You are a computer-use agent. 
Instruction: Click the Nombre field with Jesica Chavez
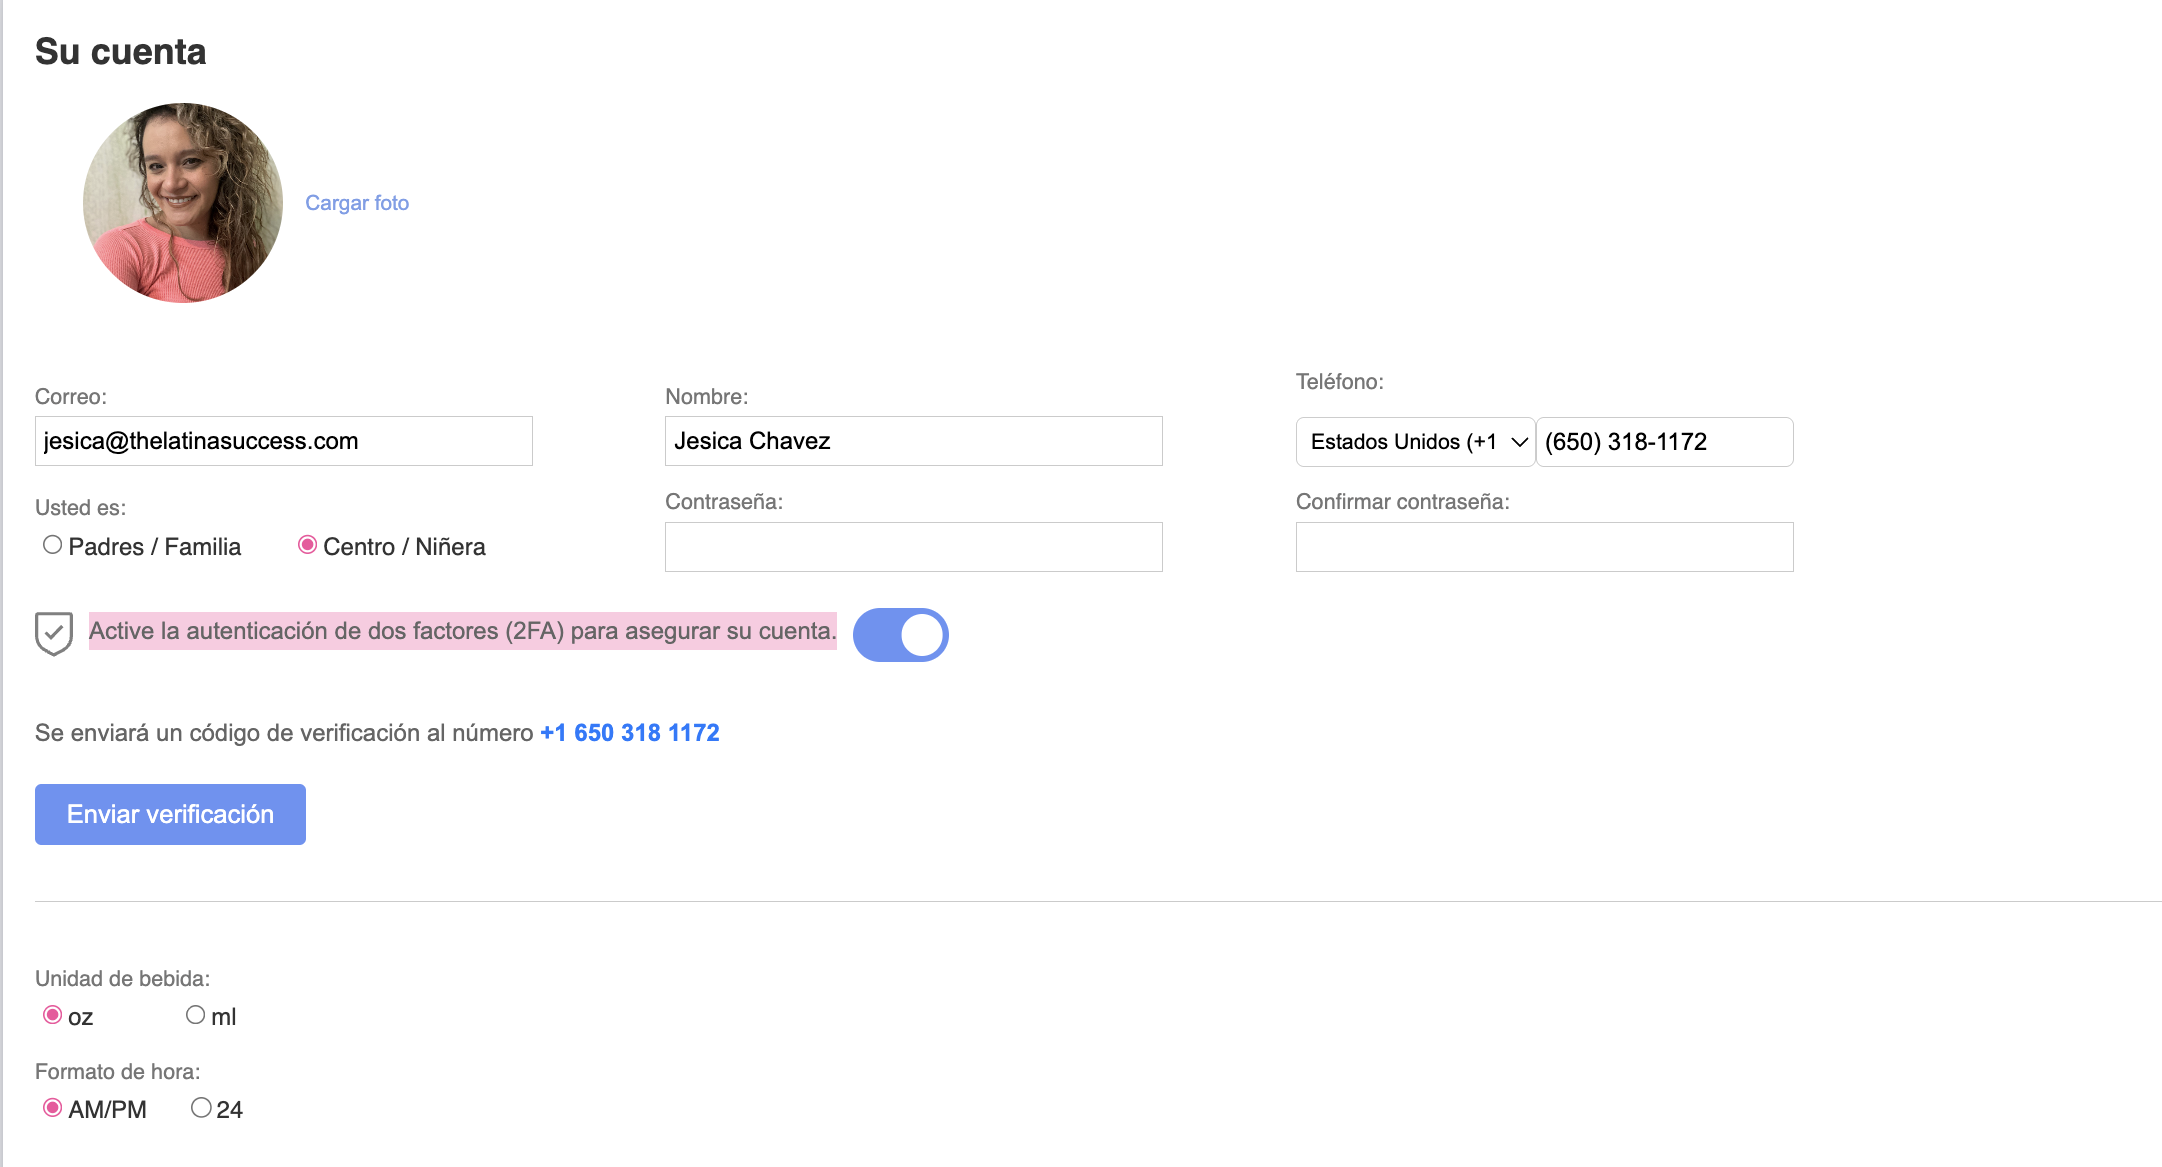[x=913, y=441]
